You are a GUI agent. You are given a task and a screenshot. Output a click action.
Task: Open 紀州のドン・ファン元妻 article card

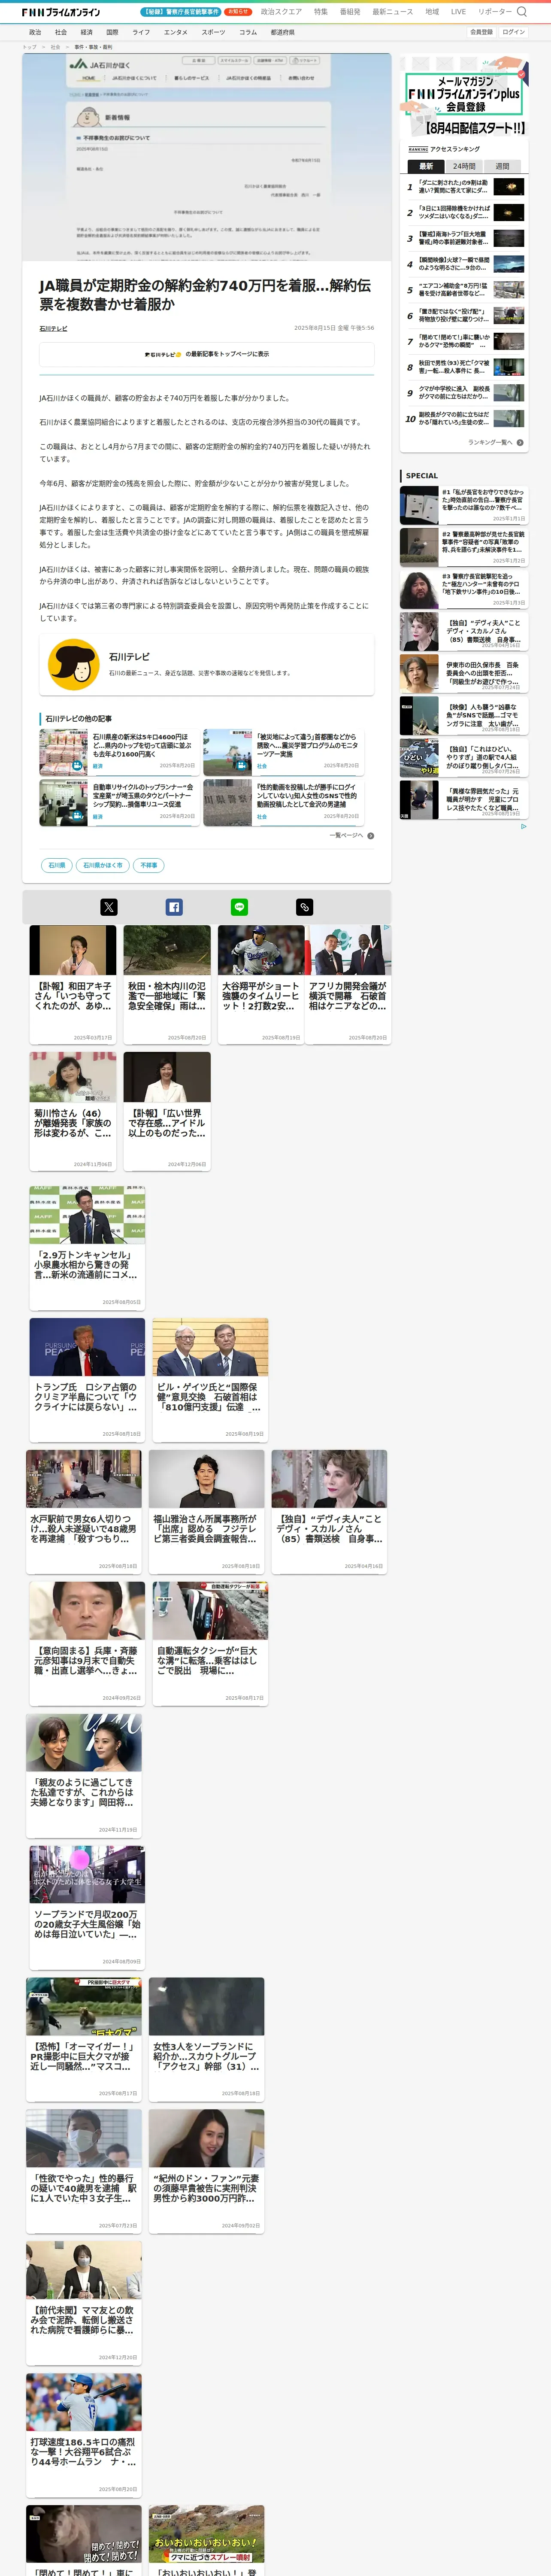207,2171
